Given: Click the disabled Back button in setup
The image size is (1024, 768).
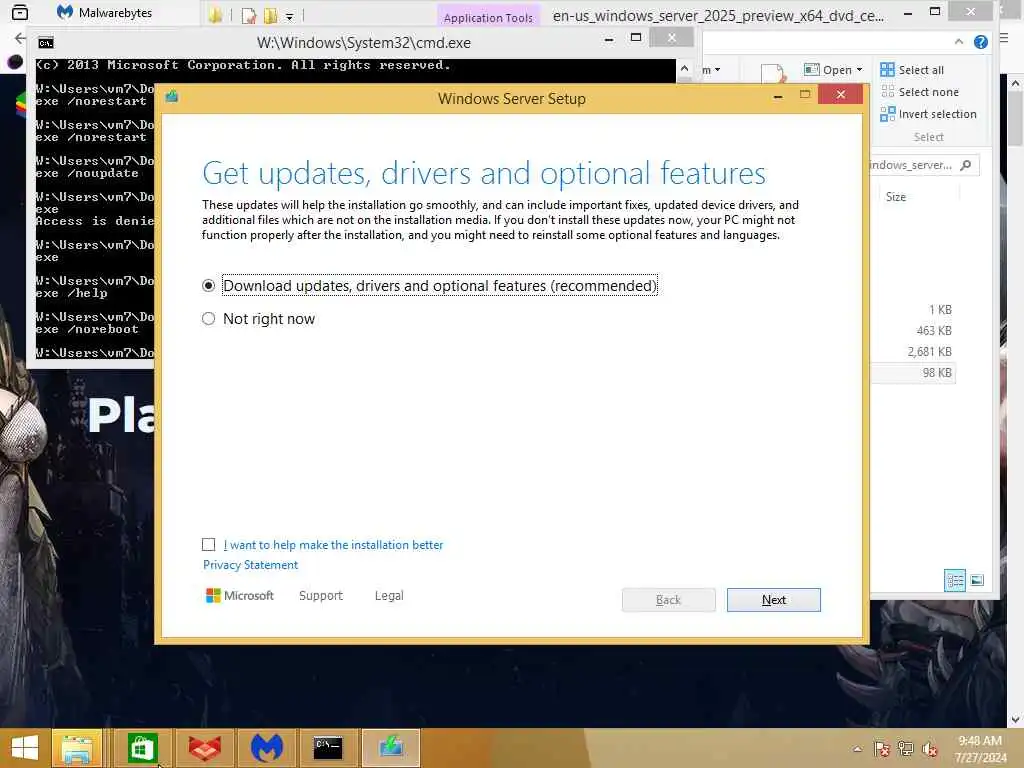Looking at the screenshot, I should click(668, 600).
